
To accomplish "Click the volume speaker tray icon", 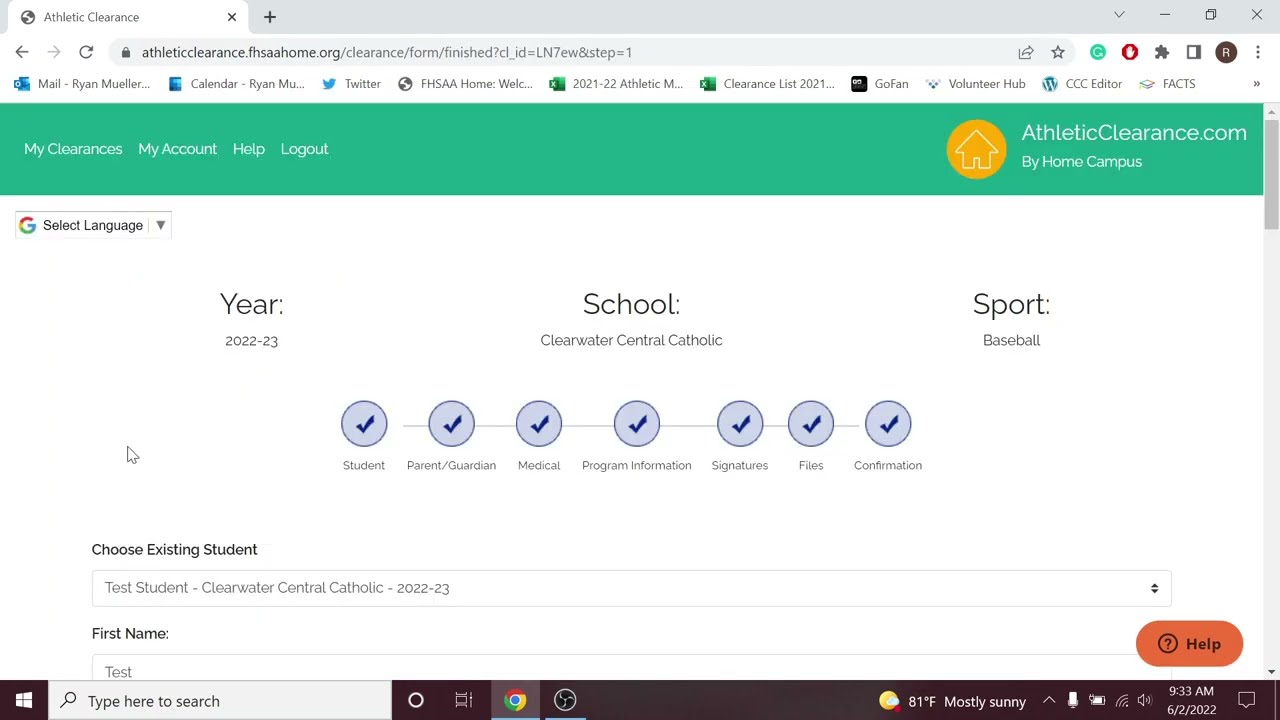I will click(x=1145, y=701).
